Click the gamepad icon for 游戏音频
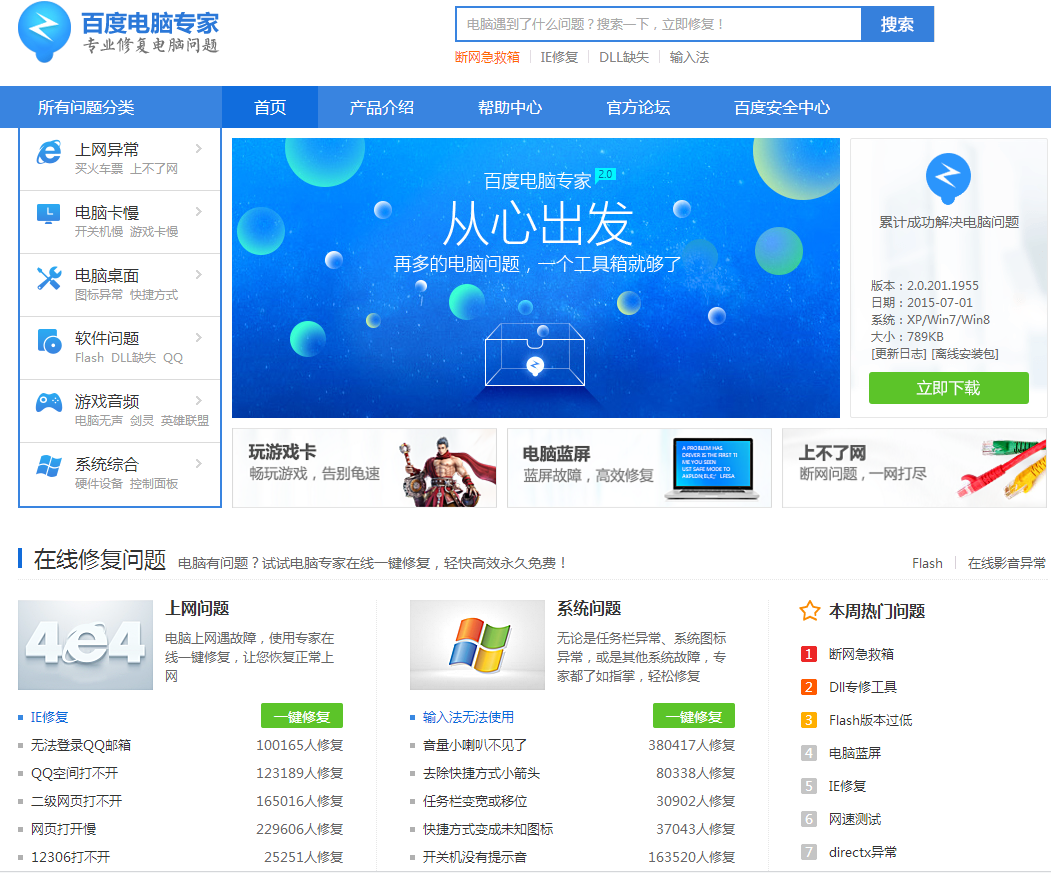The image size is (1051, 873). [49, 402]
